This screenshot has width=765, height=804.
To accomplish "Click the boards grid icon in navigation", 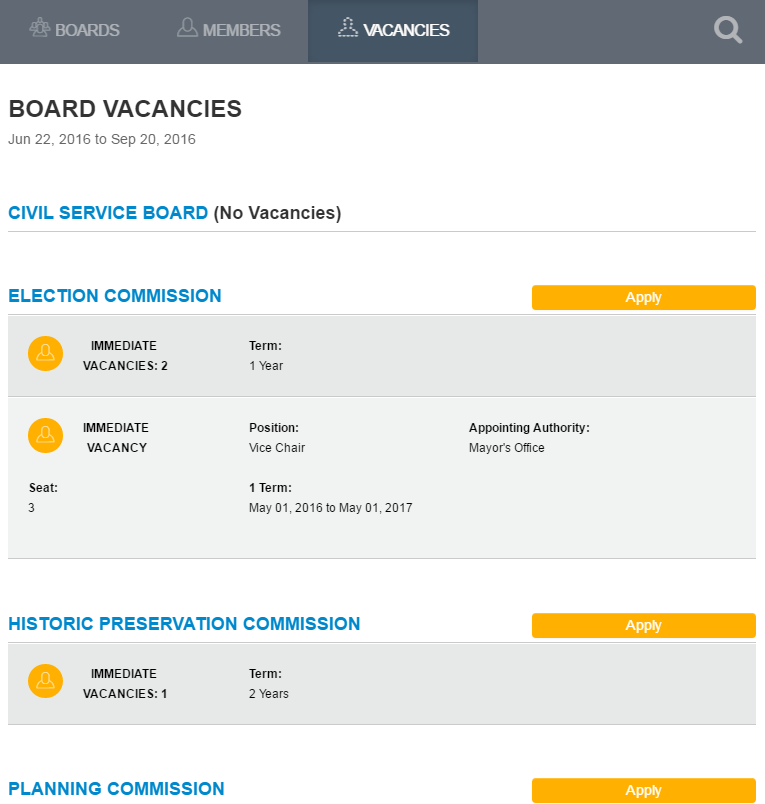I will tap(40, 29).
